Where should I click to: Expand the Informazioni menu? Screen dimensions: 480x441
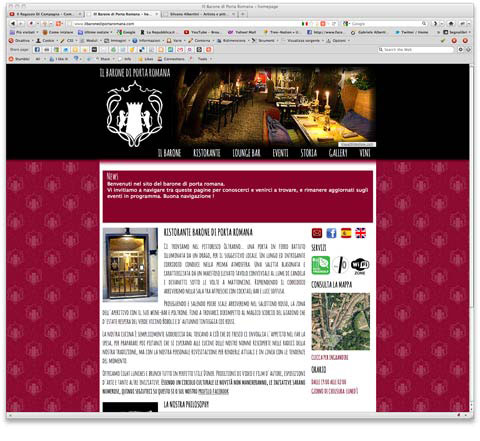(148, 41)
